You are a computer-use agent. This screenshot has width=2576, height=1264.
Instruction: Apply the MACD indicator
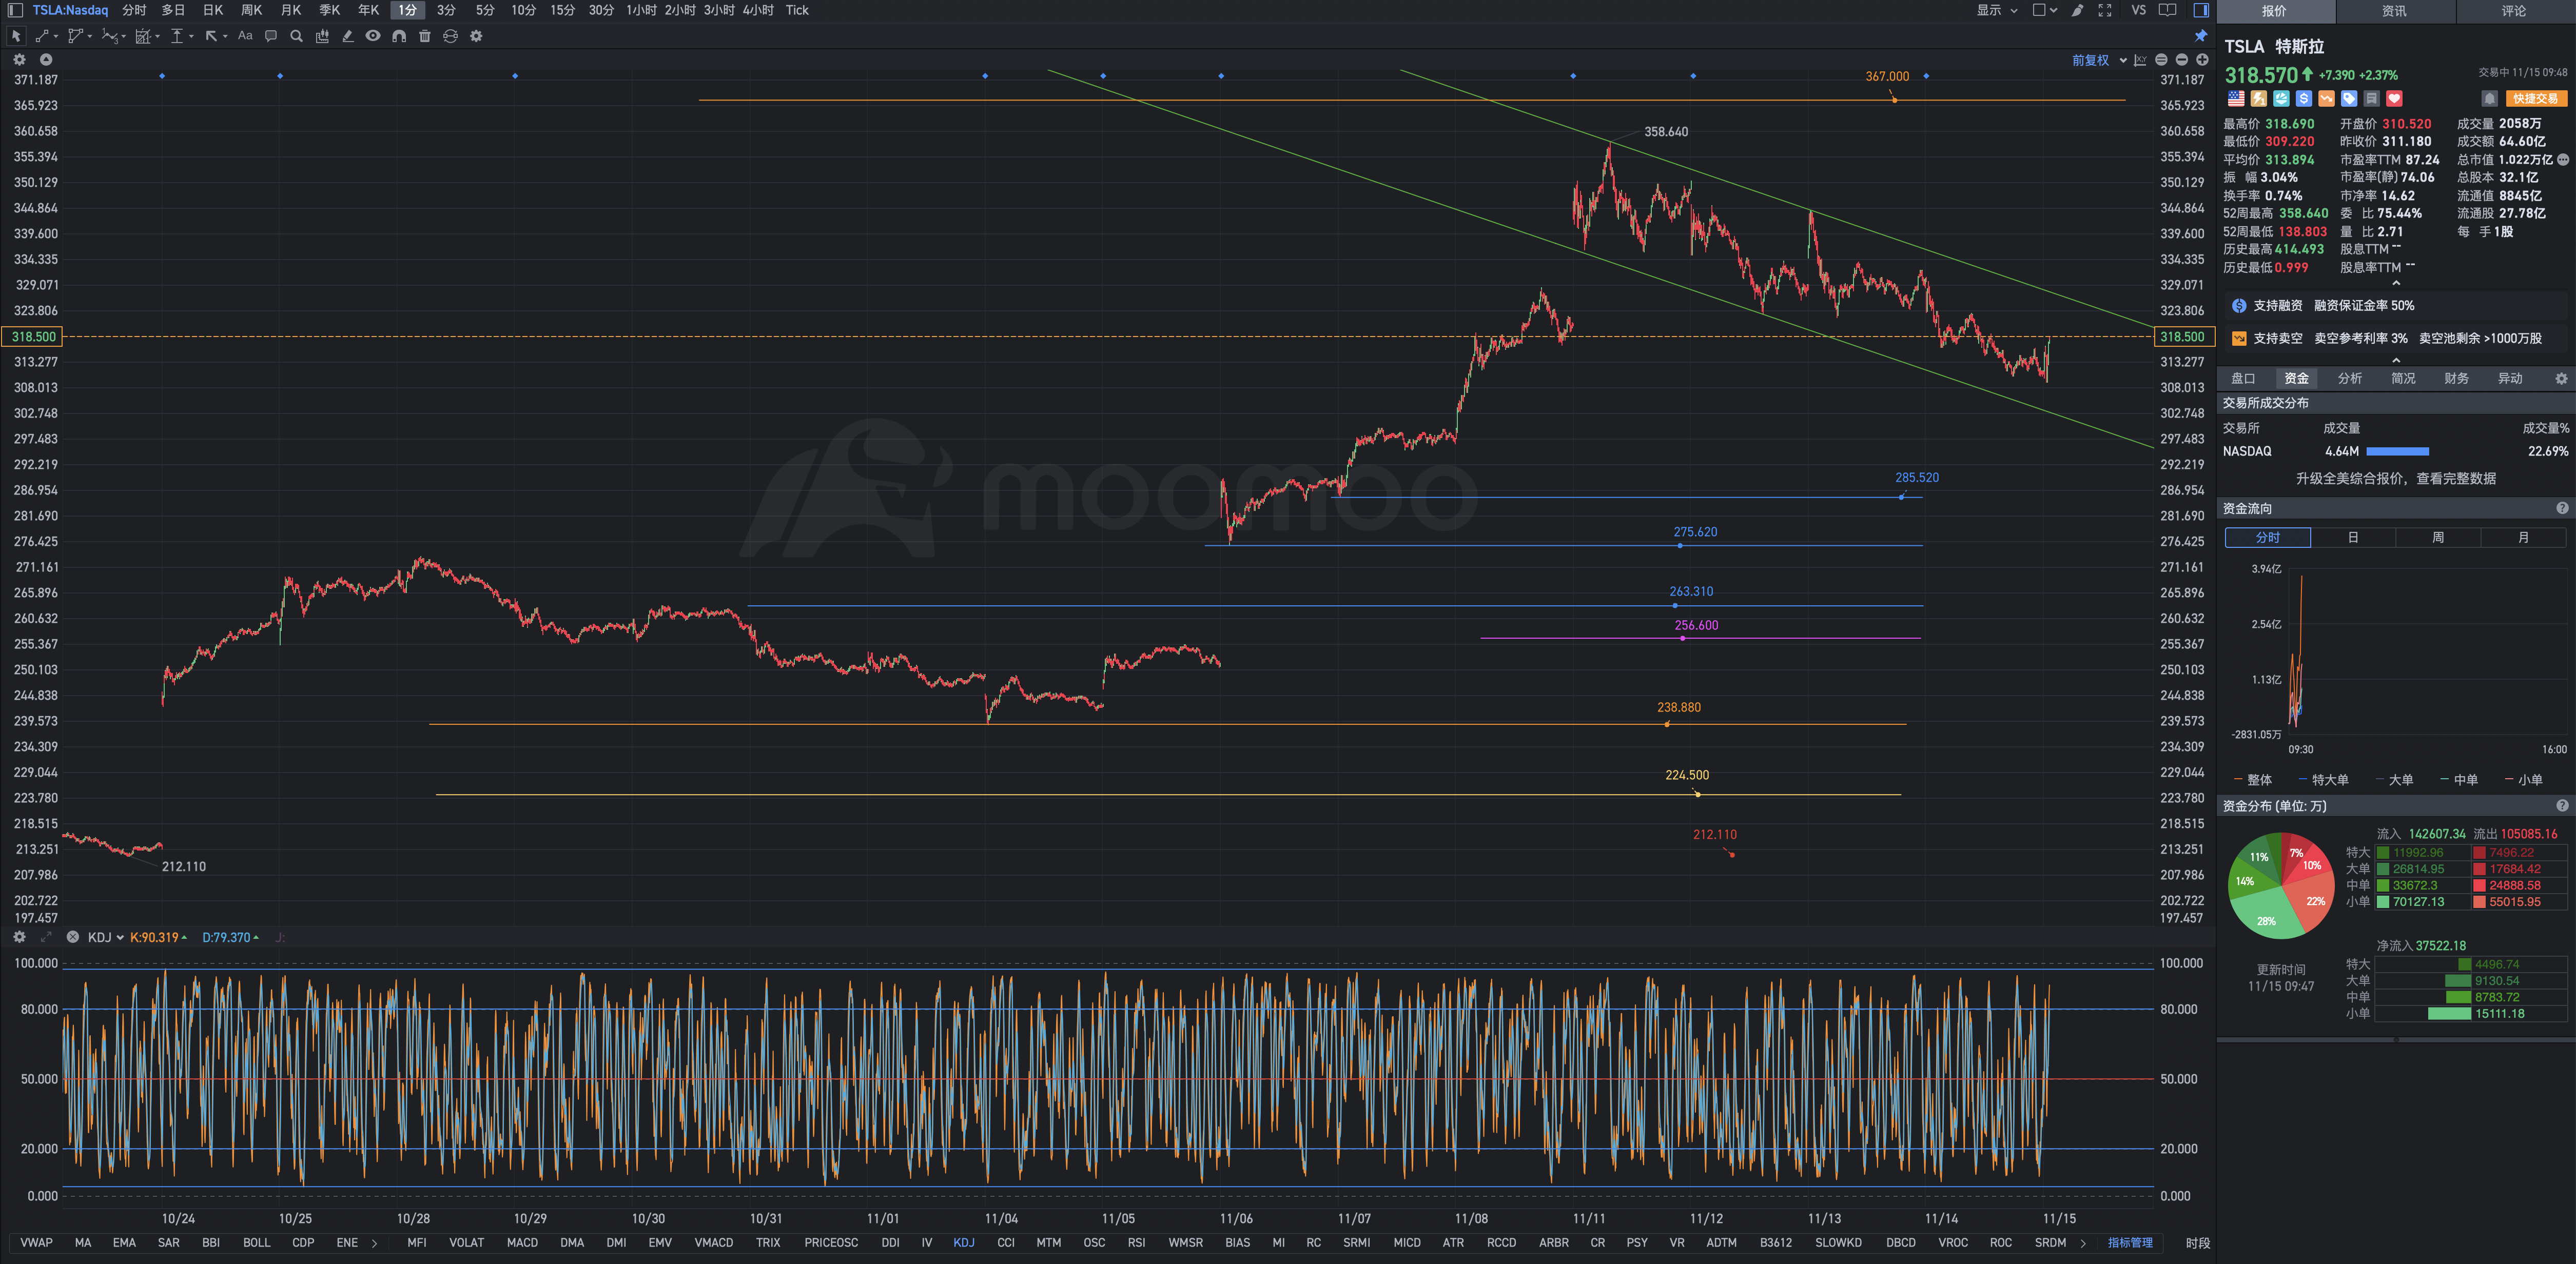coord(522,1242)
